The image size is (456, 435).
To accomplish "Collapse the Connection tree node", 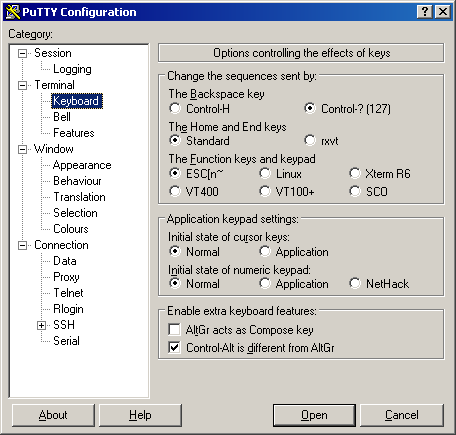I will point(22,246).
